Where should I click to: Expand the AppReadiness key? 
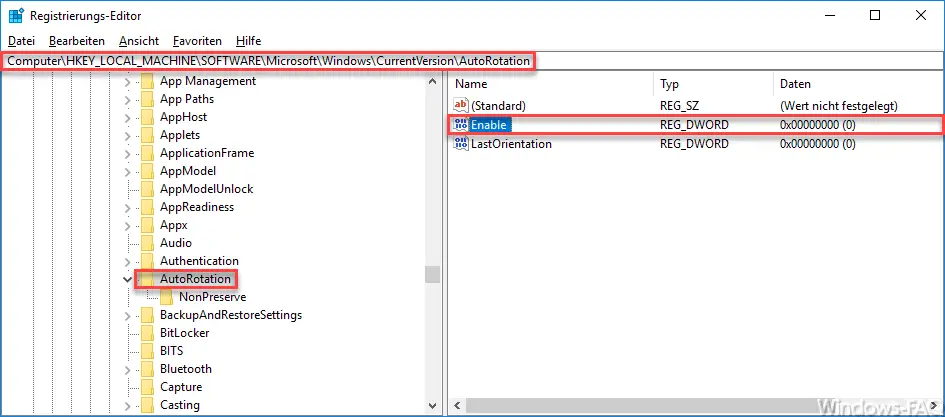click(x=127, y=207)
